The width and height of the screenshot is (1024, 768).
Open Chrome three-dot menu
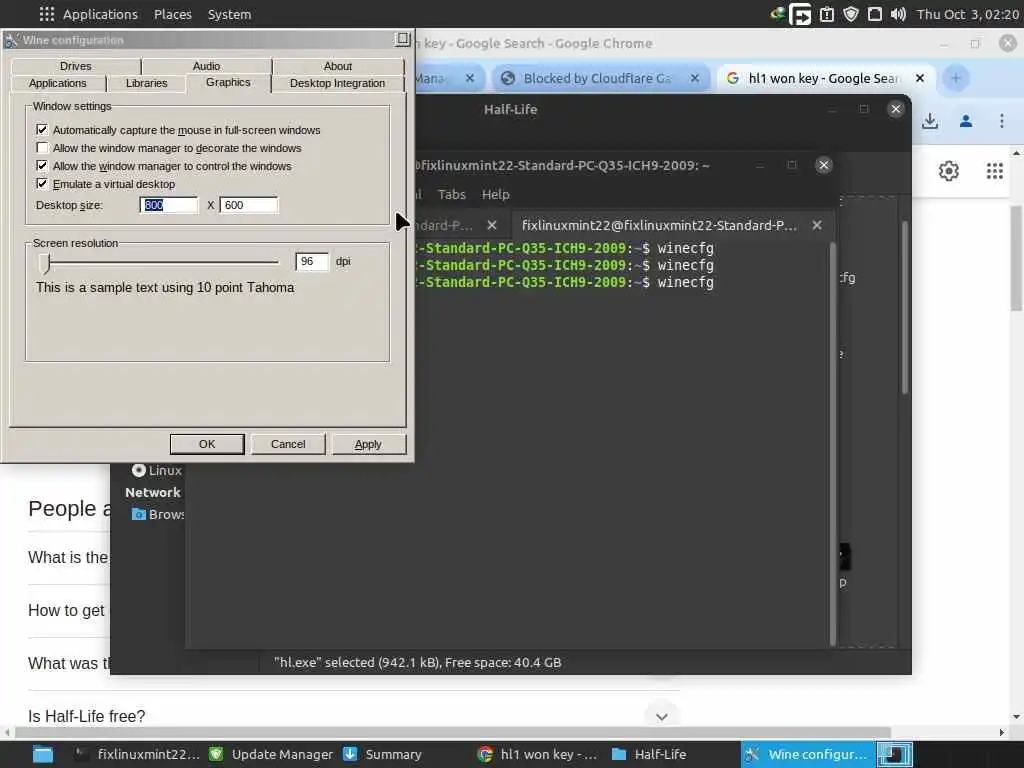[x=1001, y=121]
